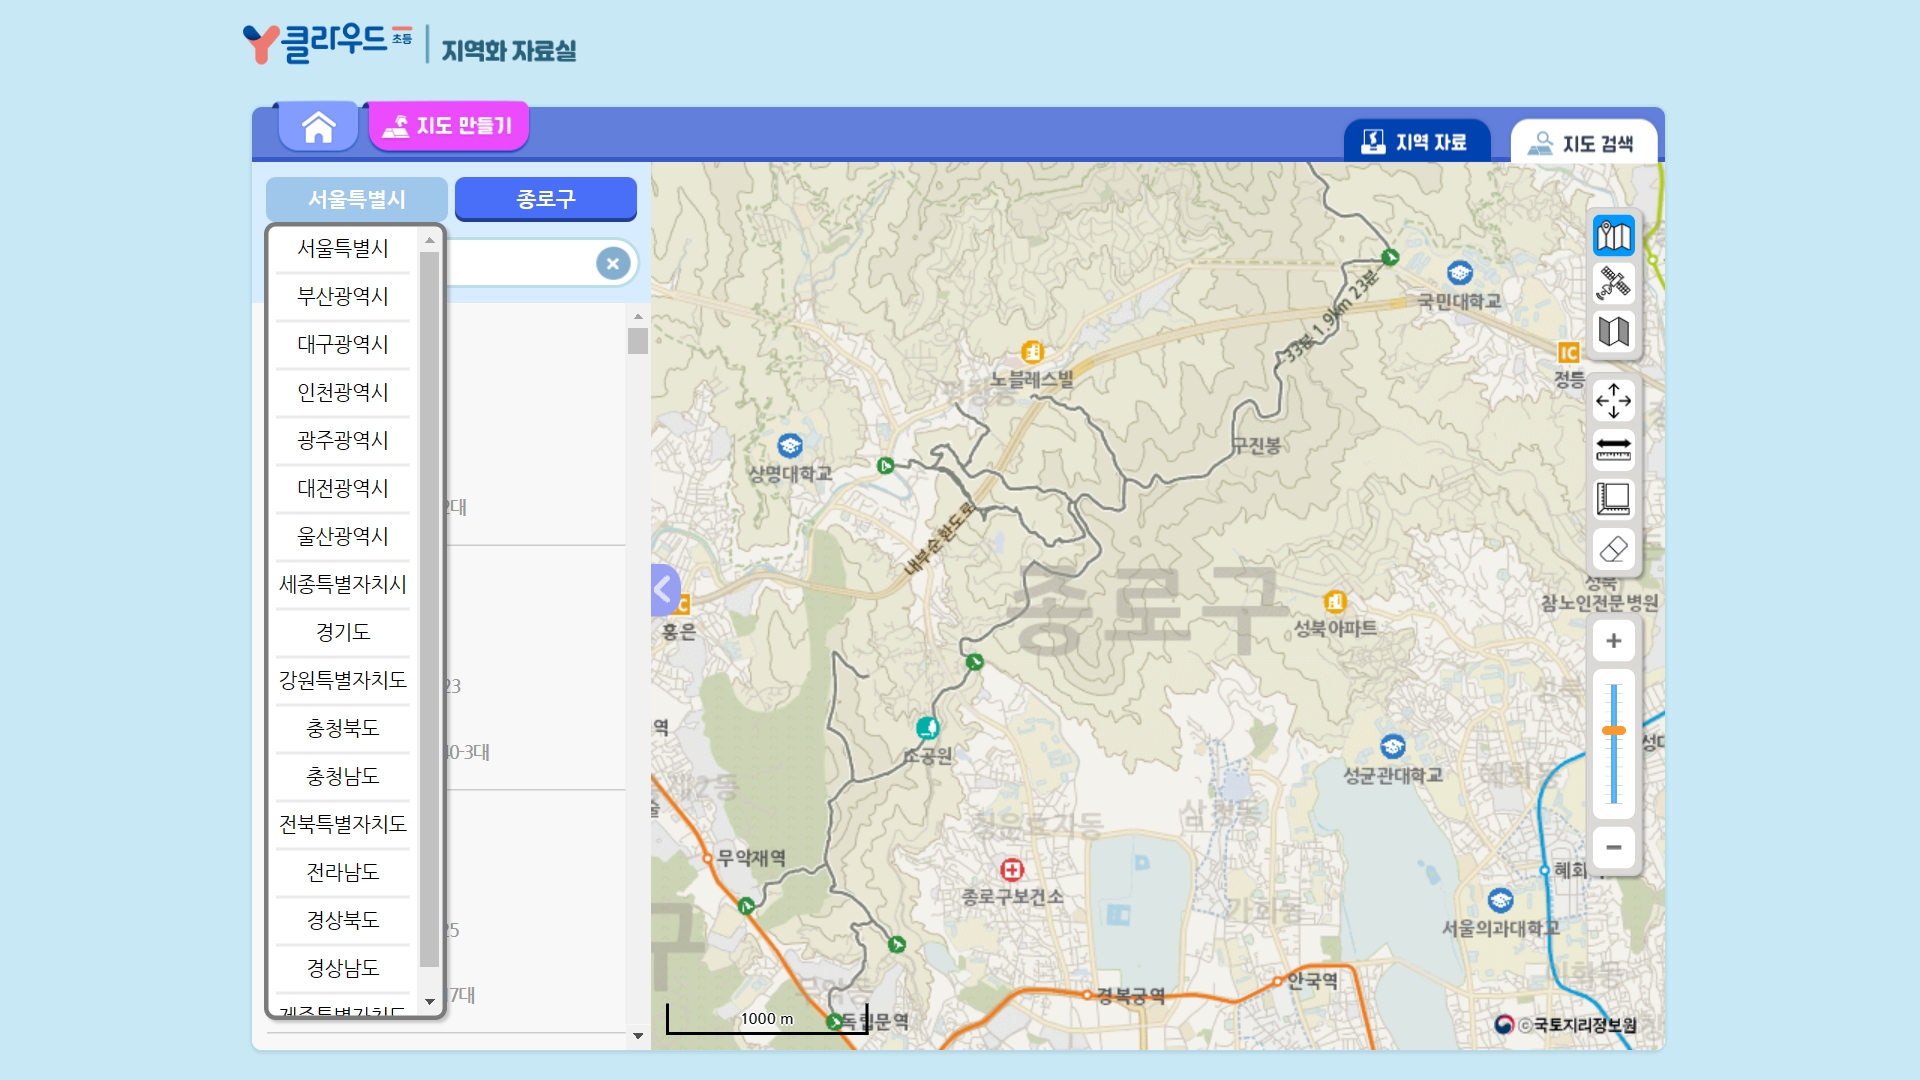Select 서울특별시 first list entry
Viewport: 1920px width, 1080px height.
coord(343,248)
